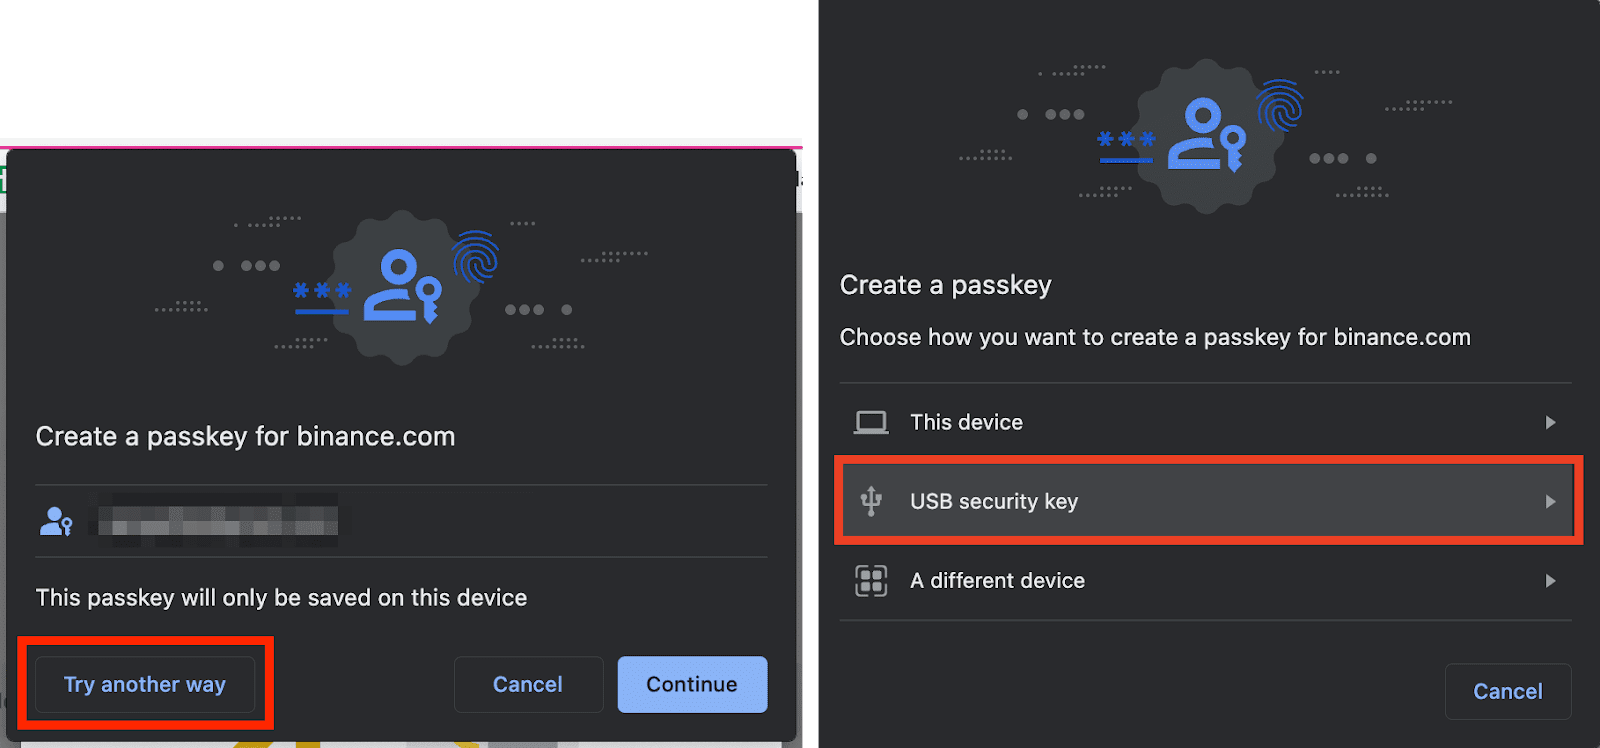Expand the USB security key arrow
This screenshot has height=748, width=1600.
[x=1550, y=501]
